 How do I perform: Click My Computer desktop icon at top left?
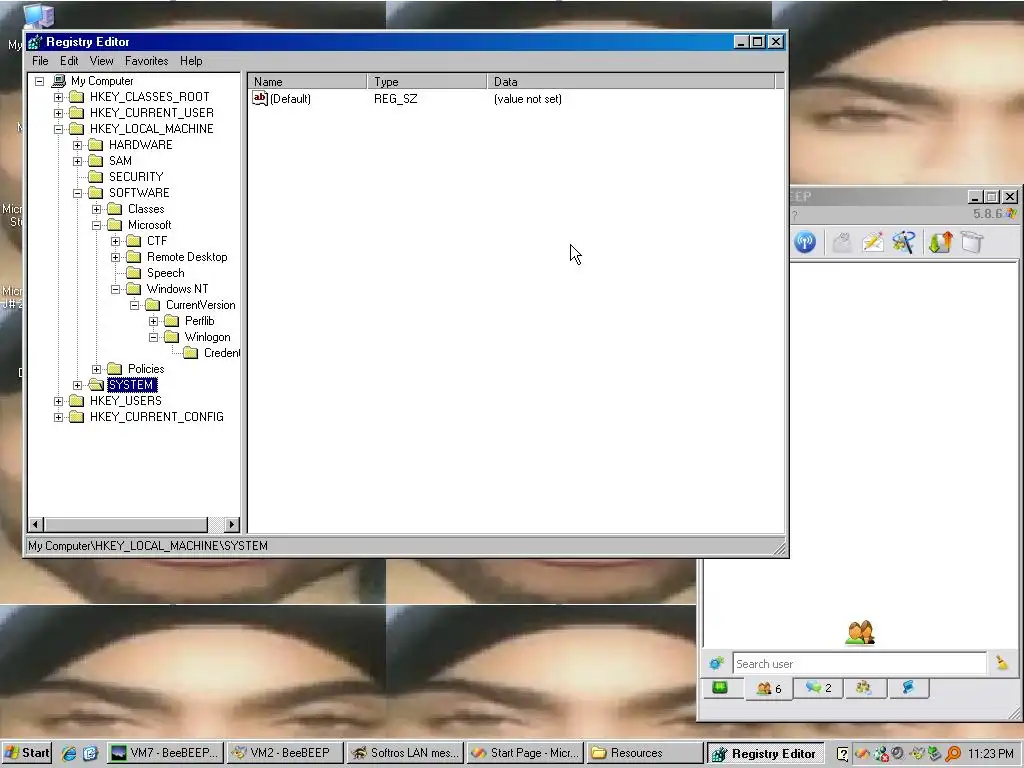pos(39,16)
